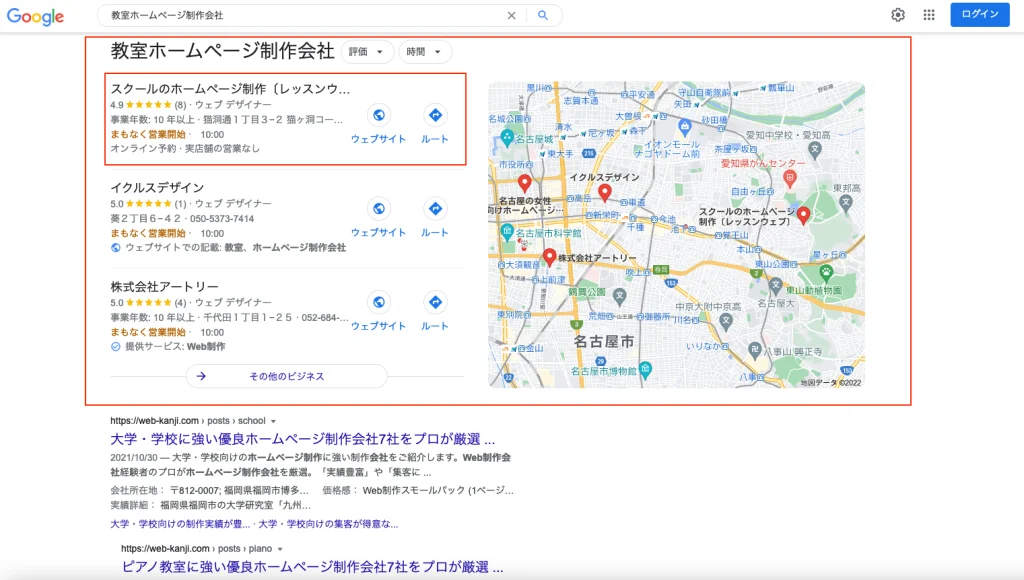Open dropdown arrow beside web-kanji.com posts school

pyautogui.click(x=273, y=421)
